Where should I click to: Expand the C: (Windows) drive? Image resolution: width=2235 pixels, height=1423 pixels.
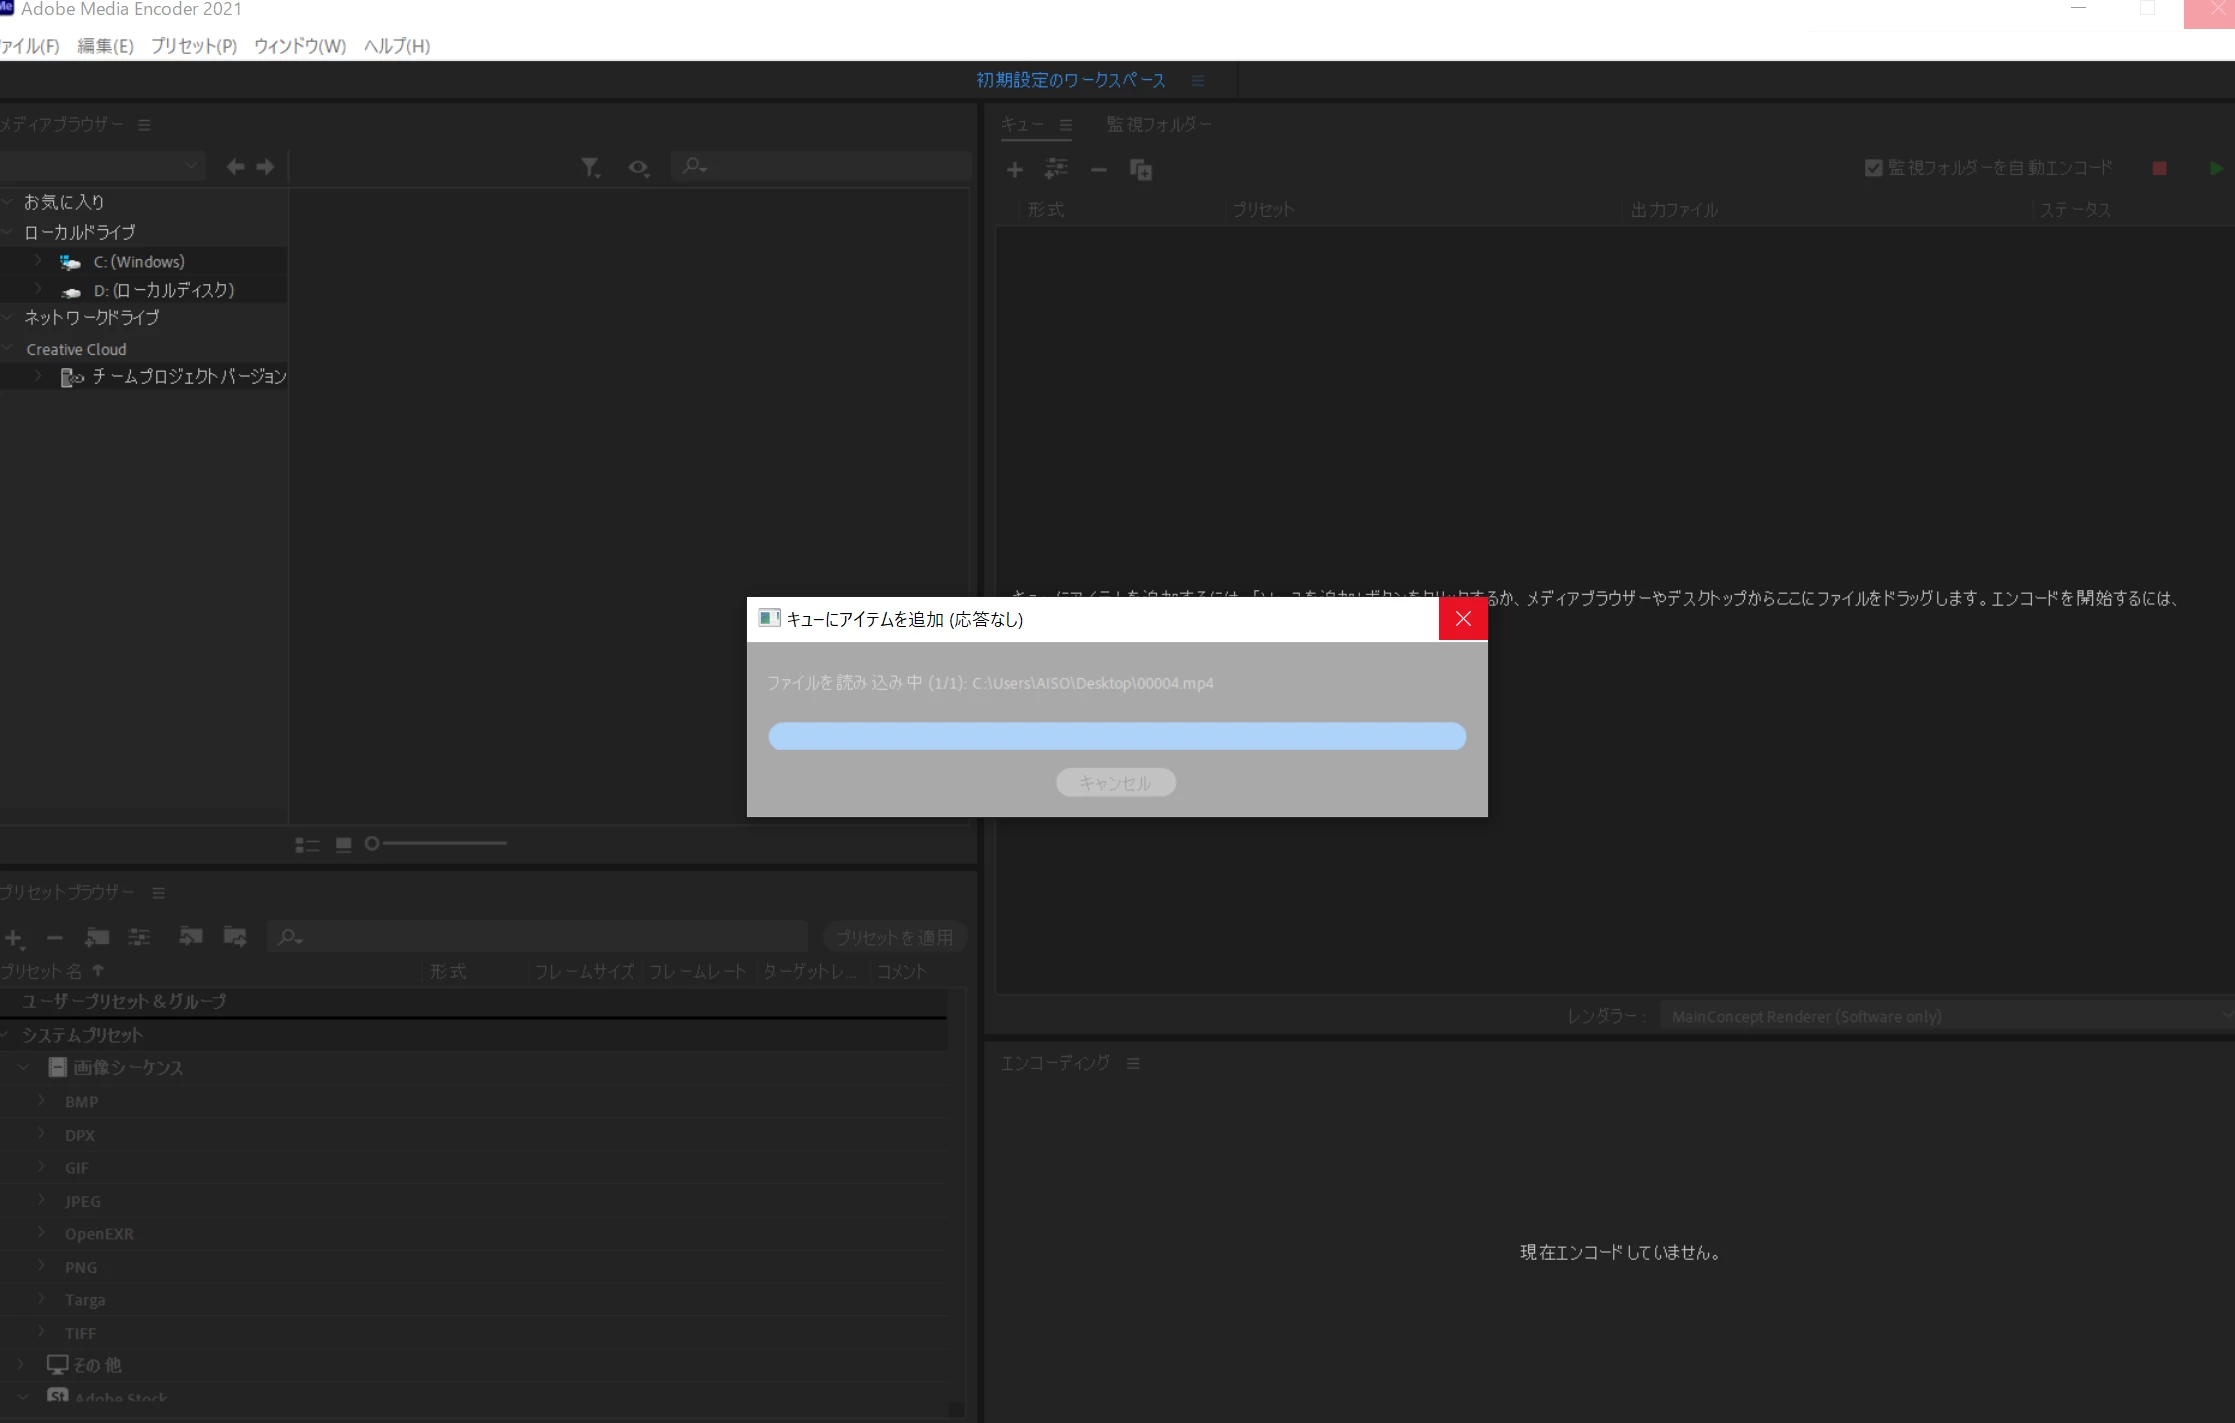click(38, 261)
